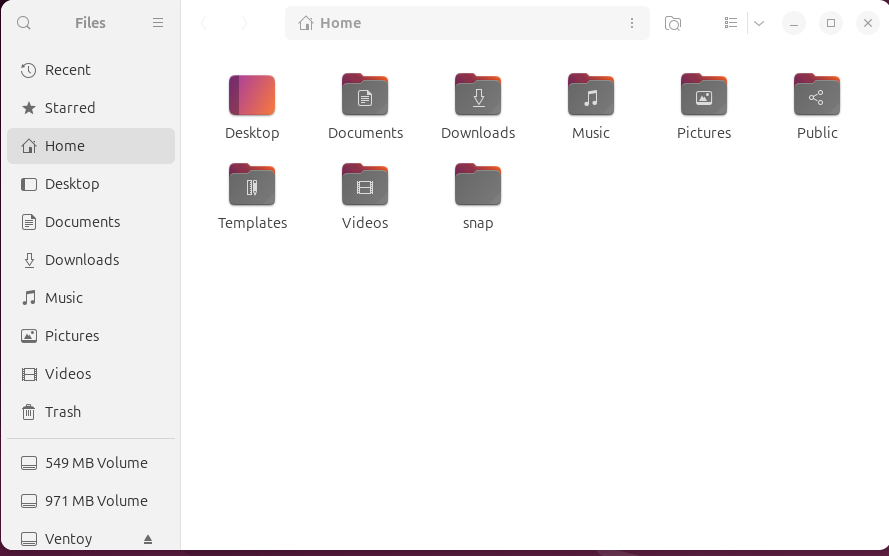The image size is (889, 556).
Task: Open the Public shared folder
Action: coord(817,96)
